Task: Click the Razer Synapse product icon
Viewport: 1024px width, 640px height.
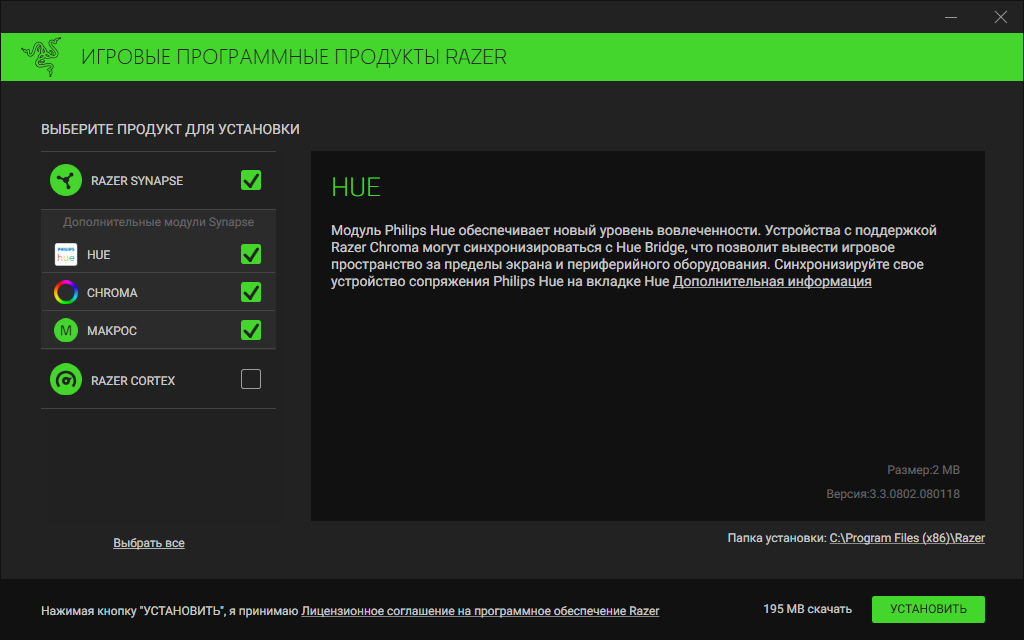Action: 66,180
